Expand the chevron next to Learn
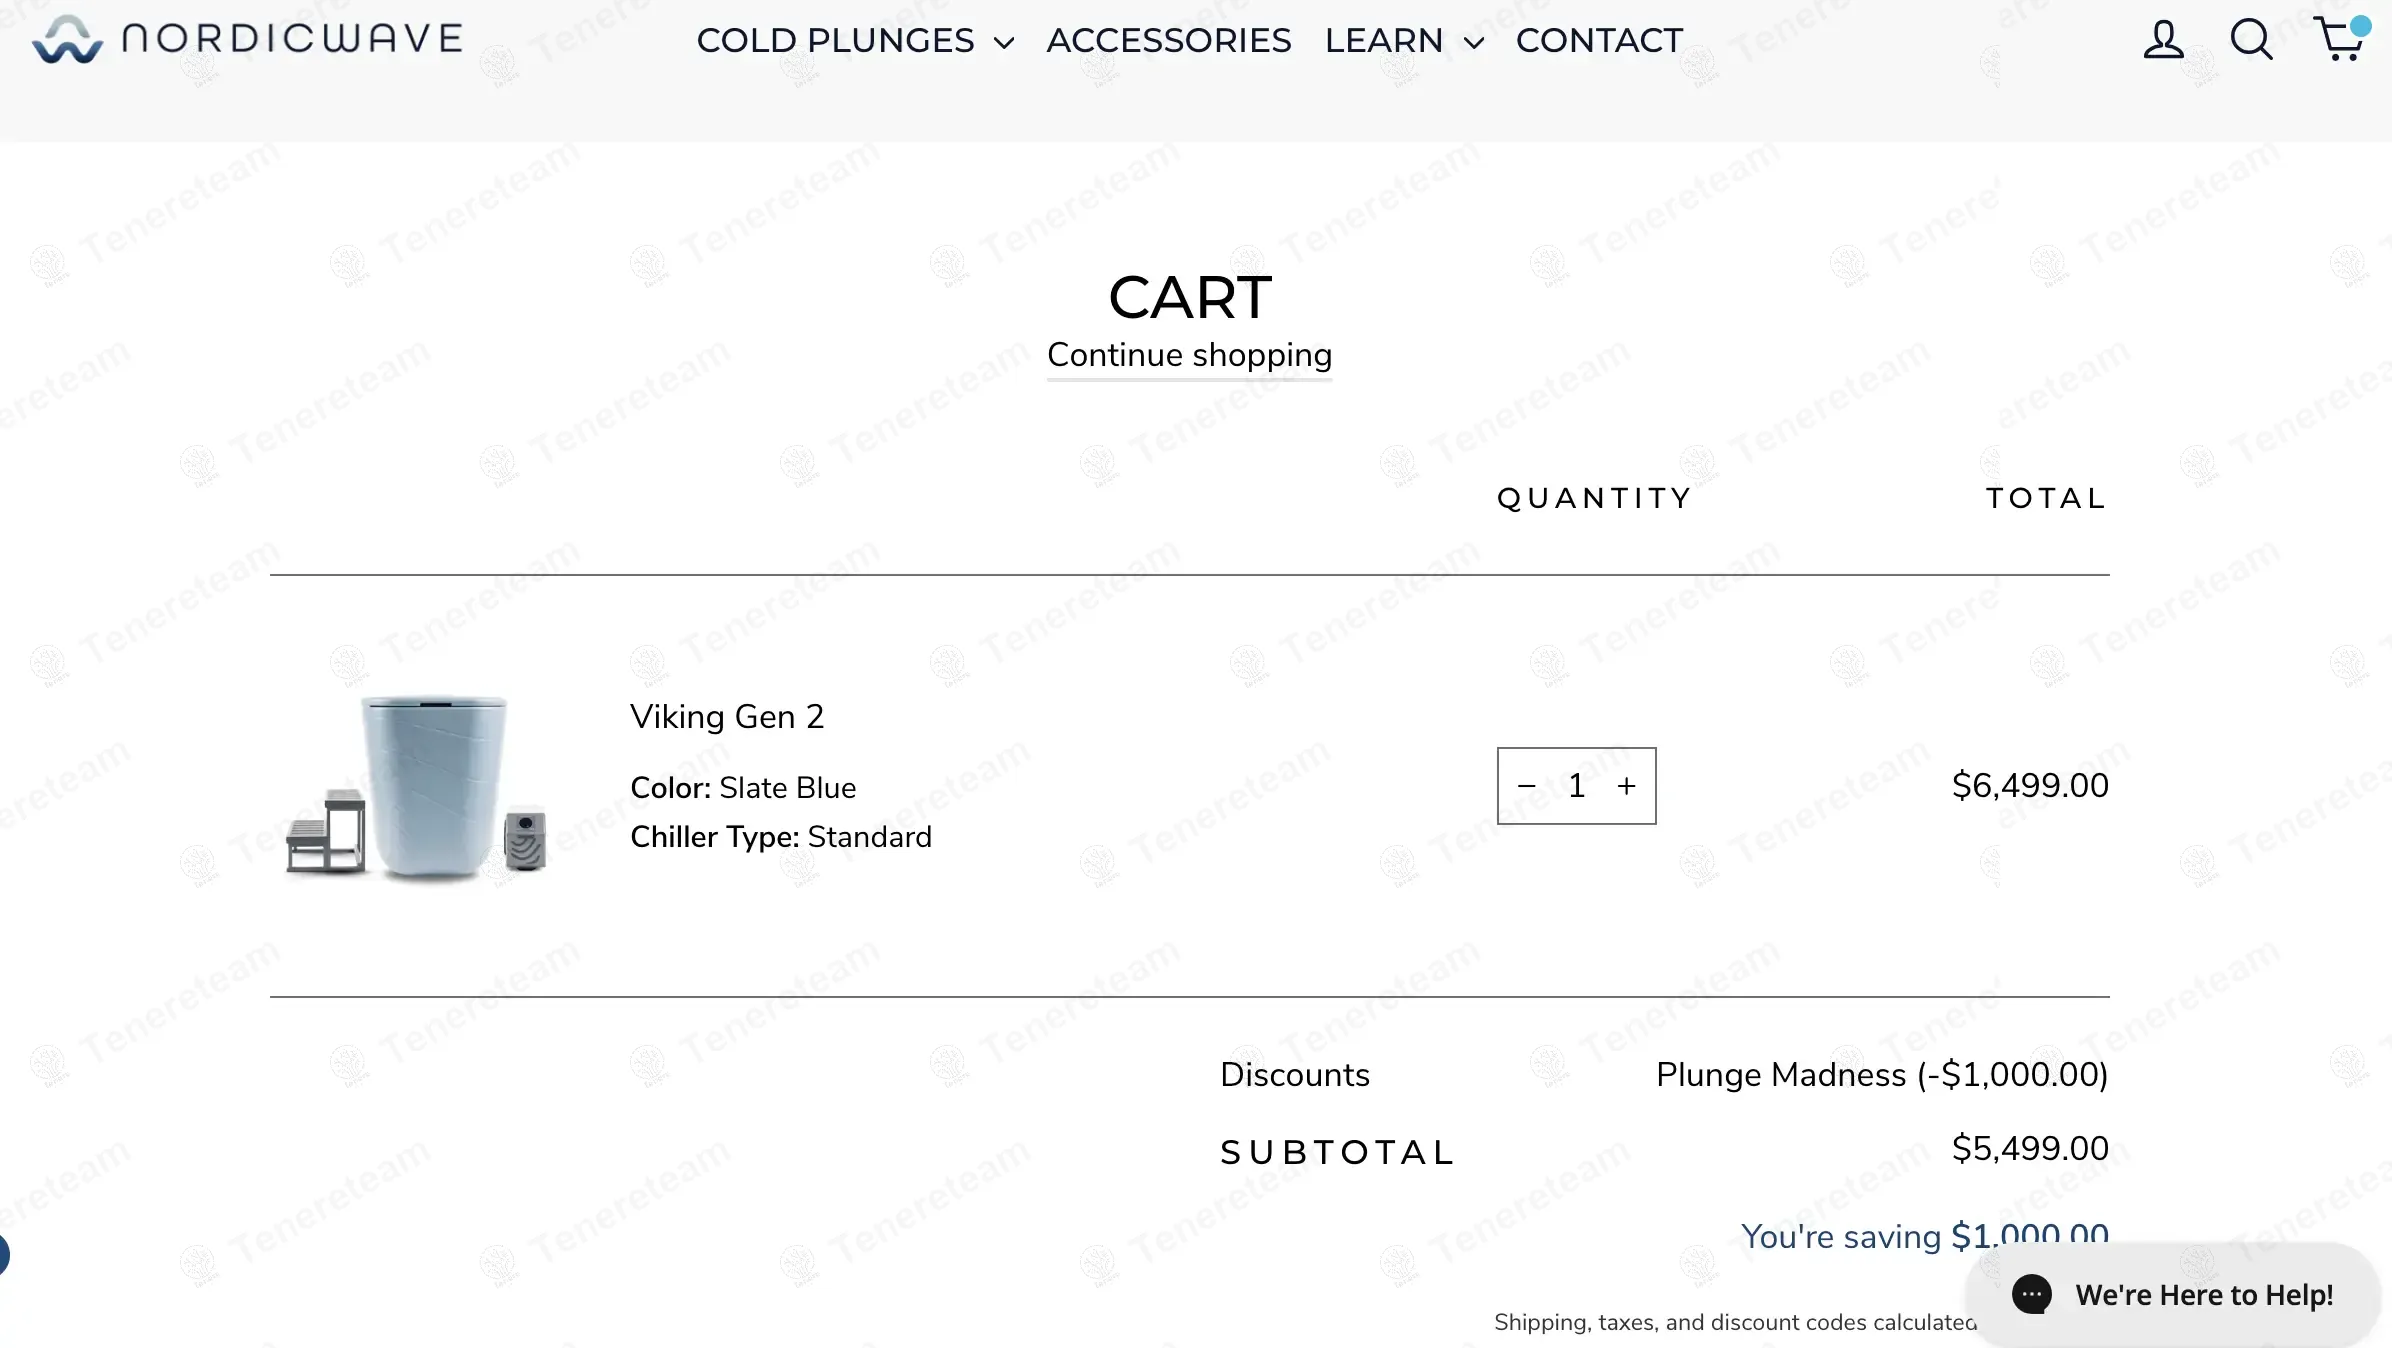 click(x=1473, y=42)
